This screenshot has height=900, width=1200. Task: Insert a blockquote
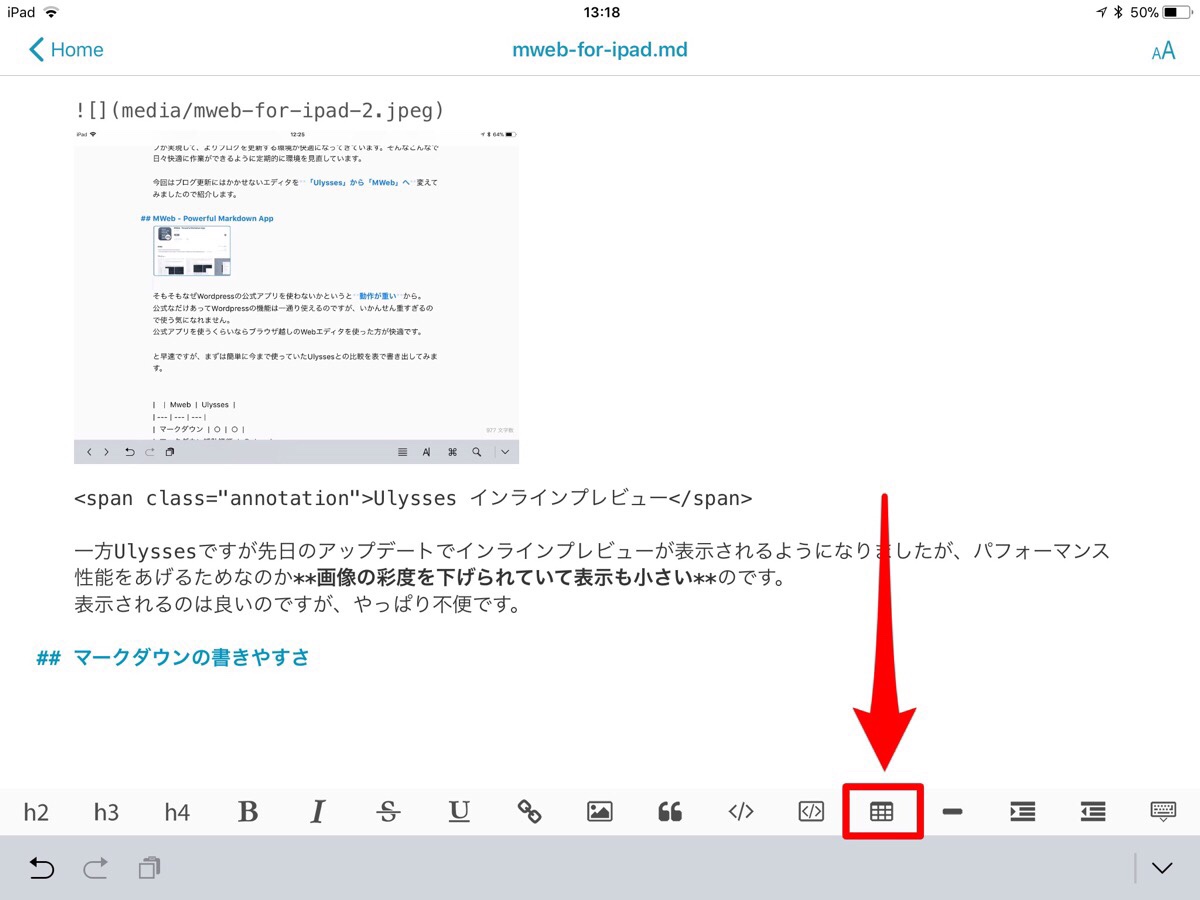click(670, 812)
